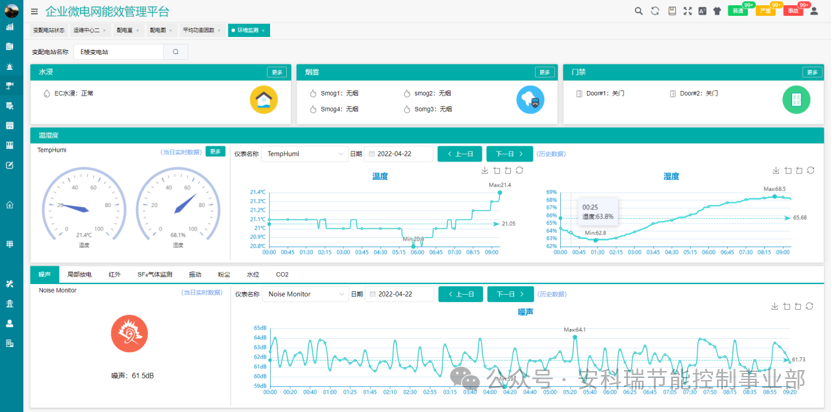Open the edit pencil sidebar icon
Viewport: 832px width, 412px height.
click(10, 165)
